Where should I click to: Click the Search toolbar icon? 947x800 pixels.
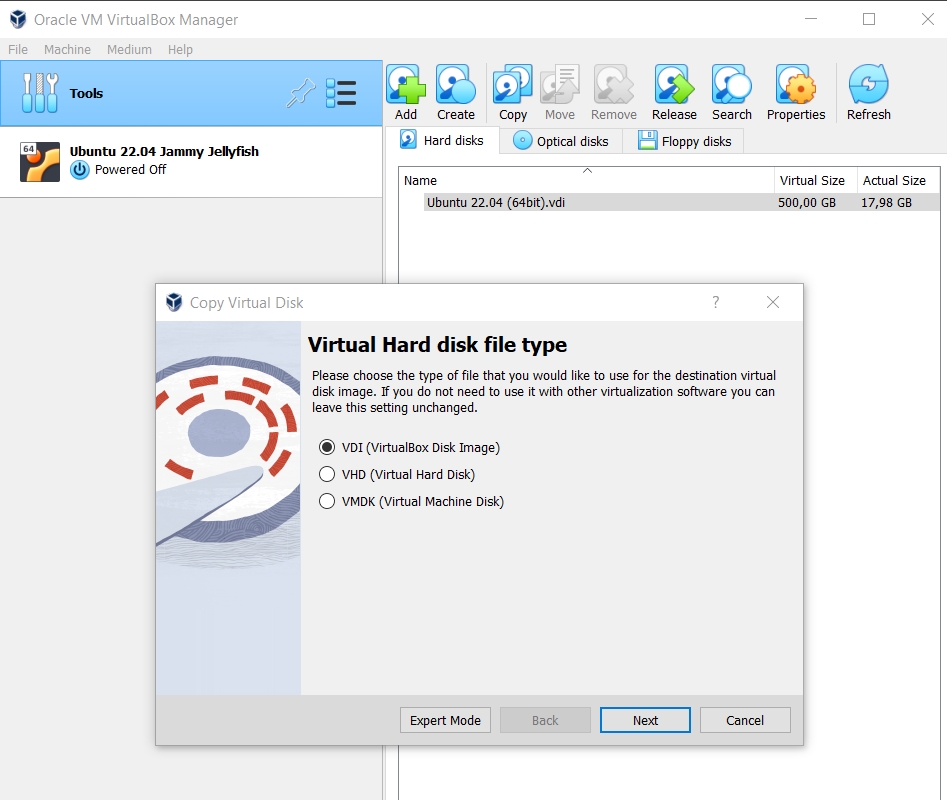[x=731, y=92]
